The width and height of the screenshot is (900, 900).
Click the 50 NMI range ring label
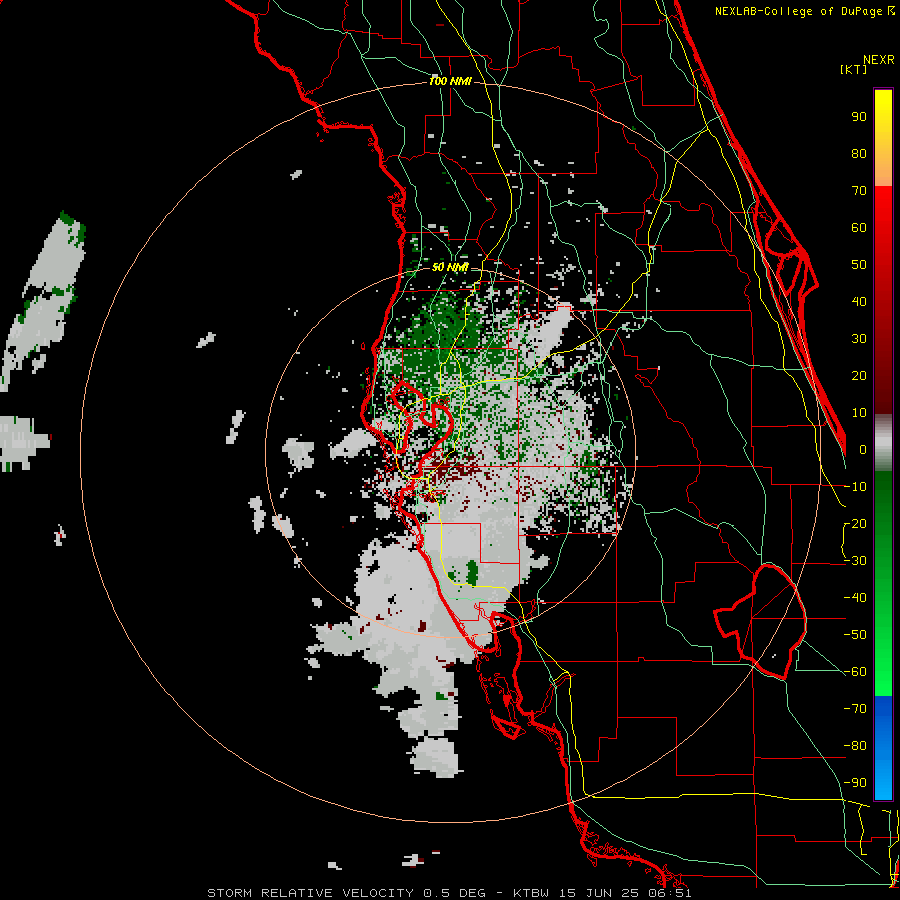(450, 267)
